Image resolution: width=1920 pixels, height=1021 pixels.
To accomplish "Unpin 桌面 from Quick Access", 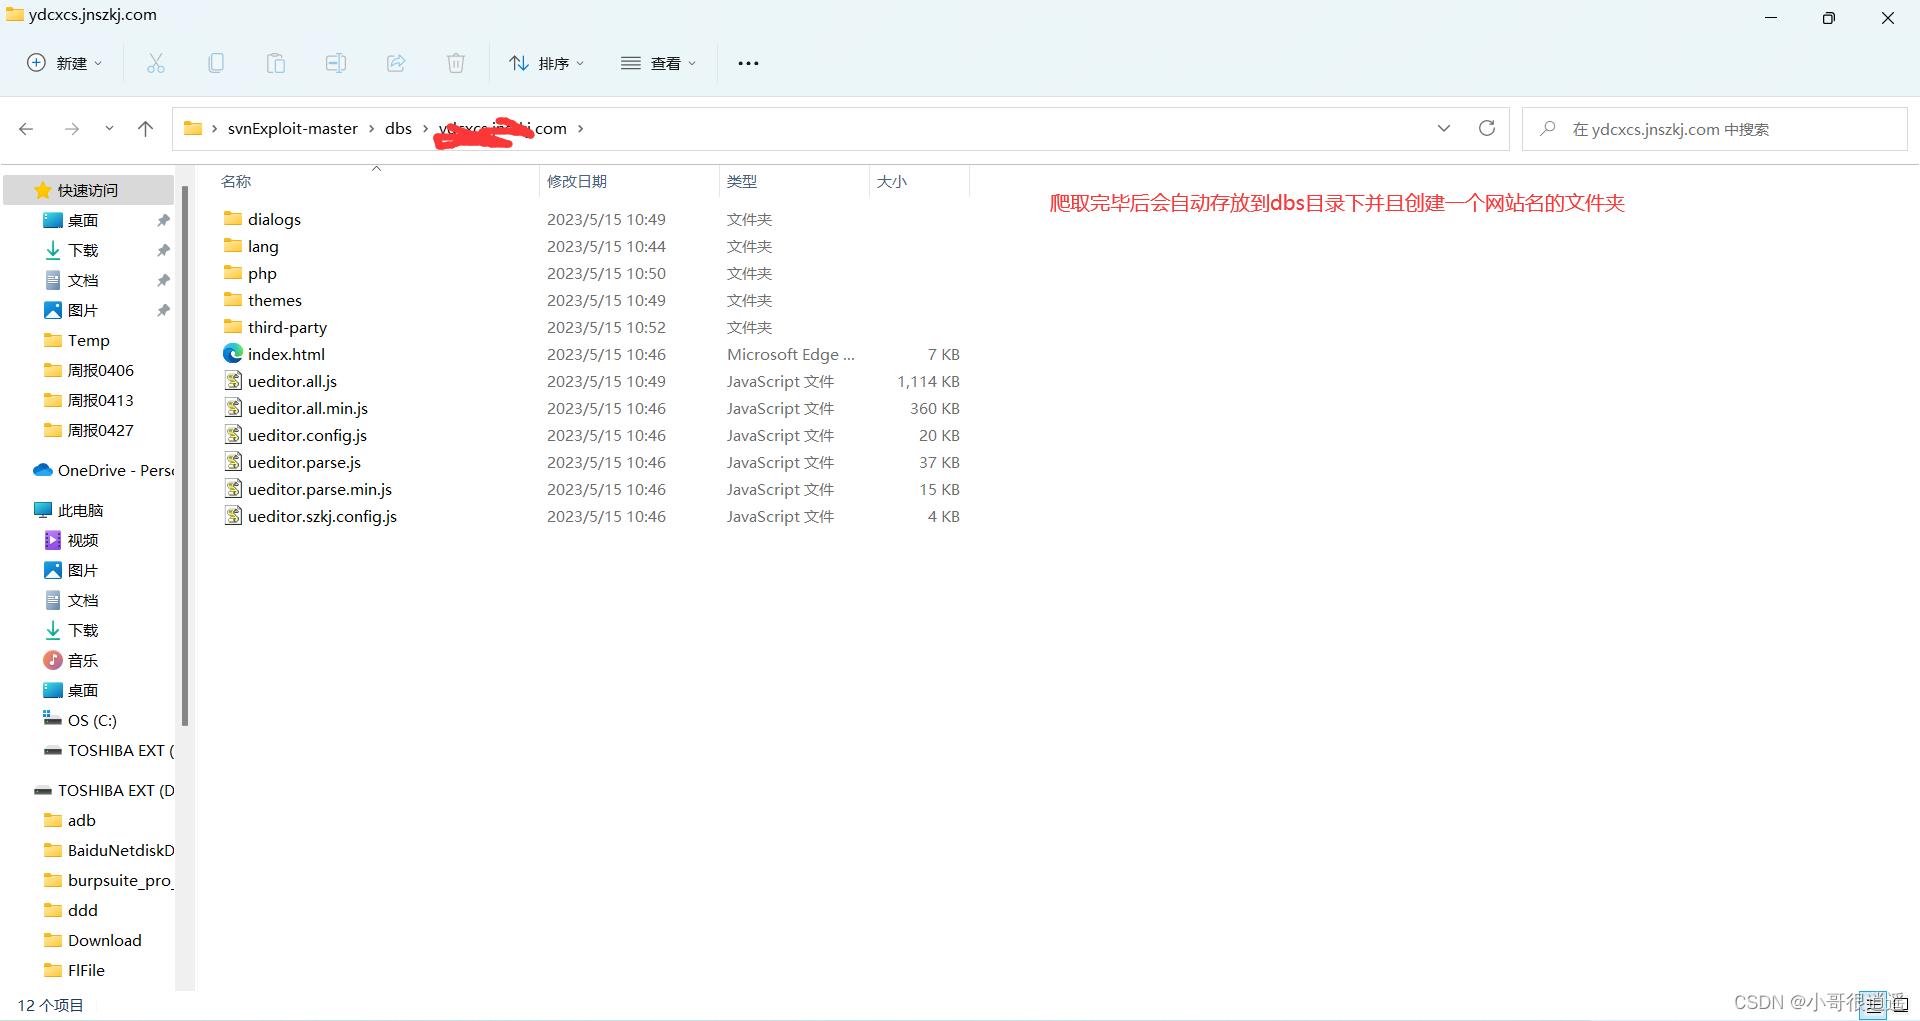I will click(x=163, y=220).
